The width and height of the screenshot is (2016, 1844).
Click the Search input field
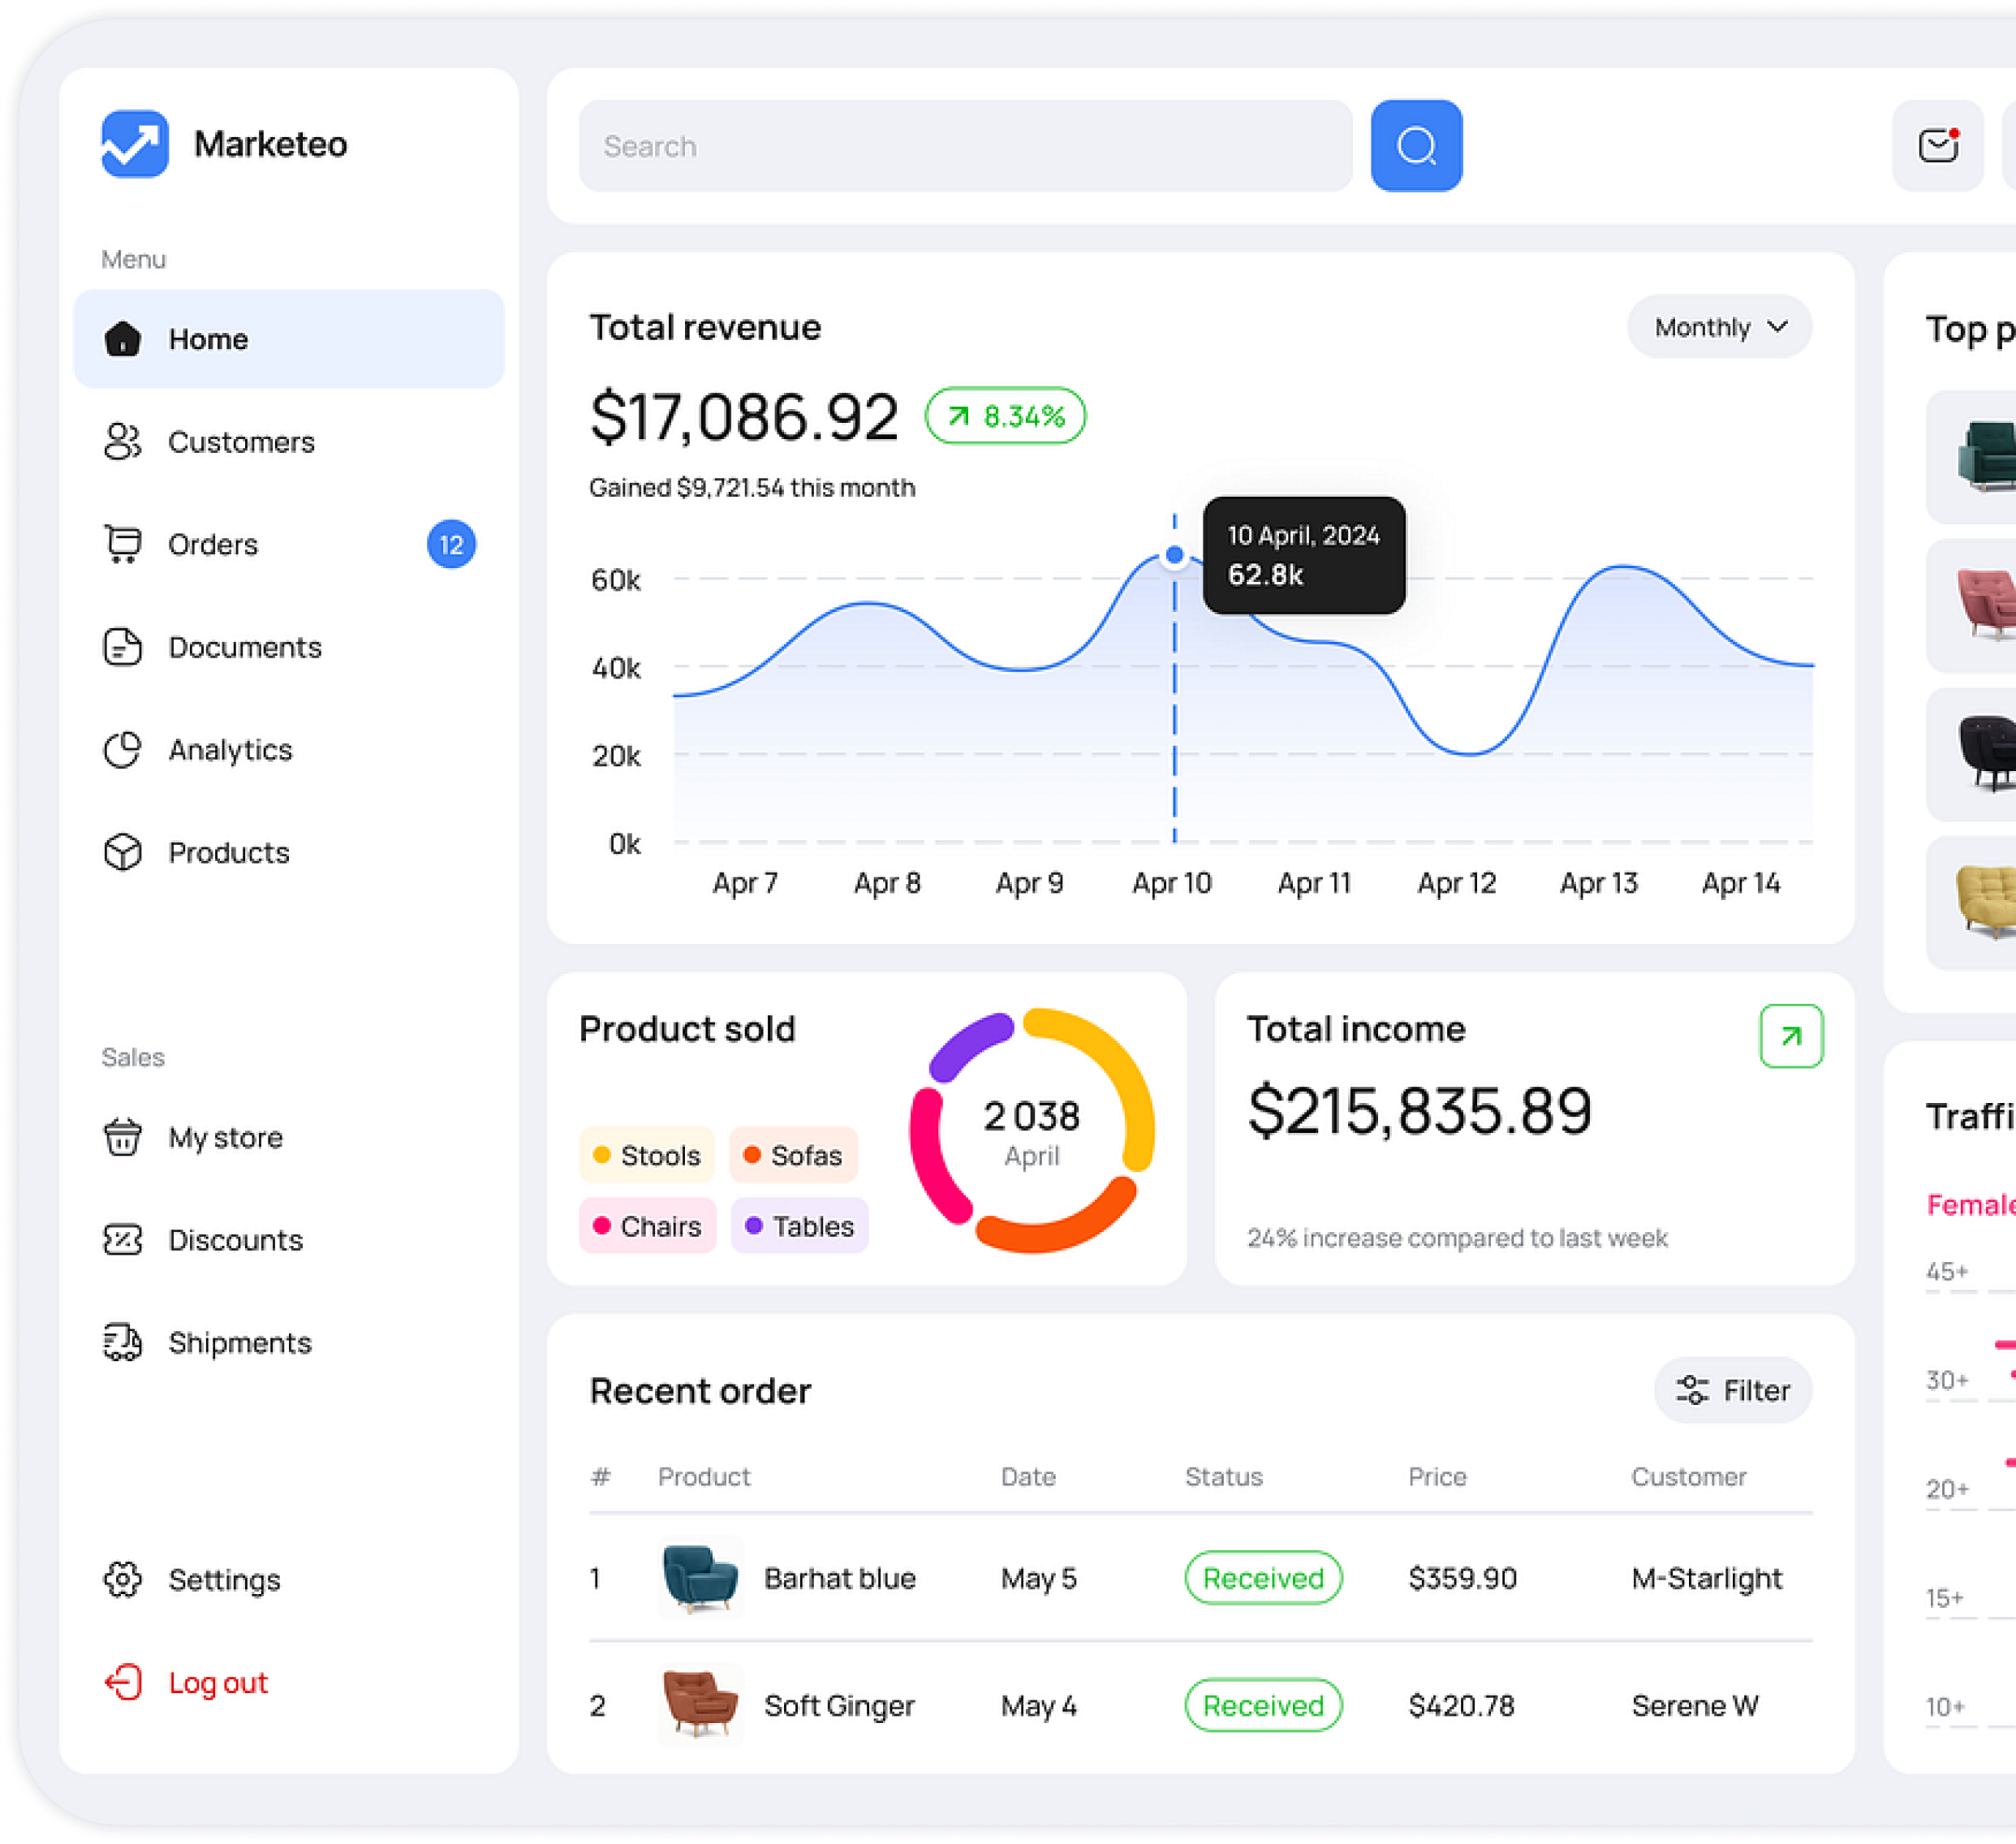pyautogui.click(x=965, y=146)
